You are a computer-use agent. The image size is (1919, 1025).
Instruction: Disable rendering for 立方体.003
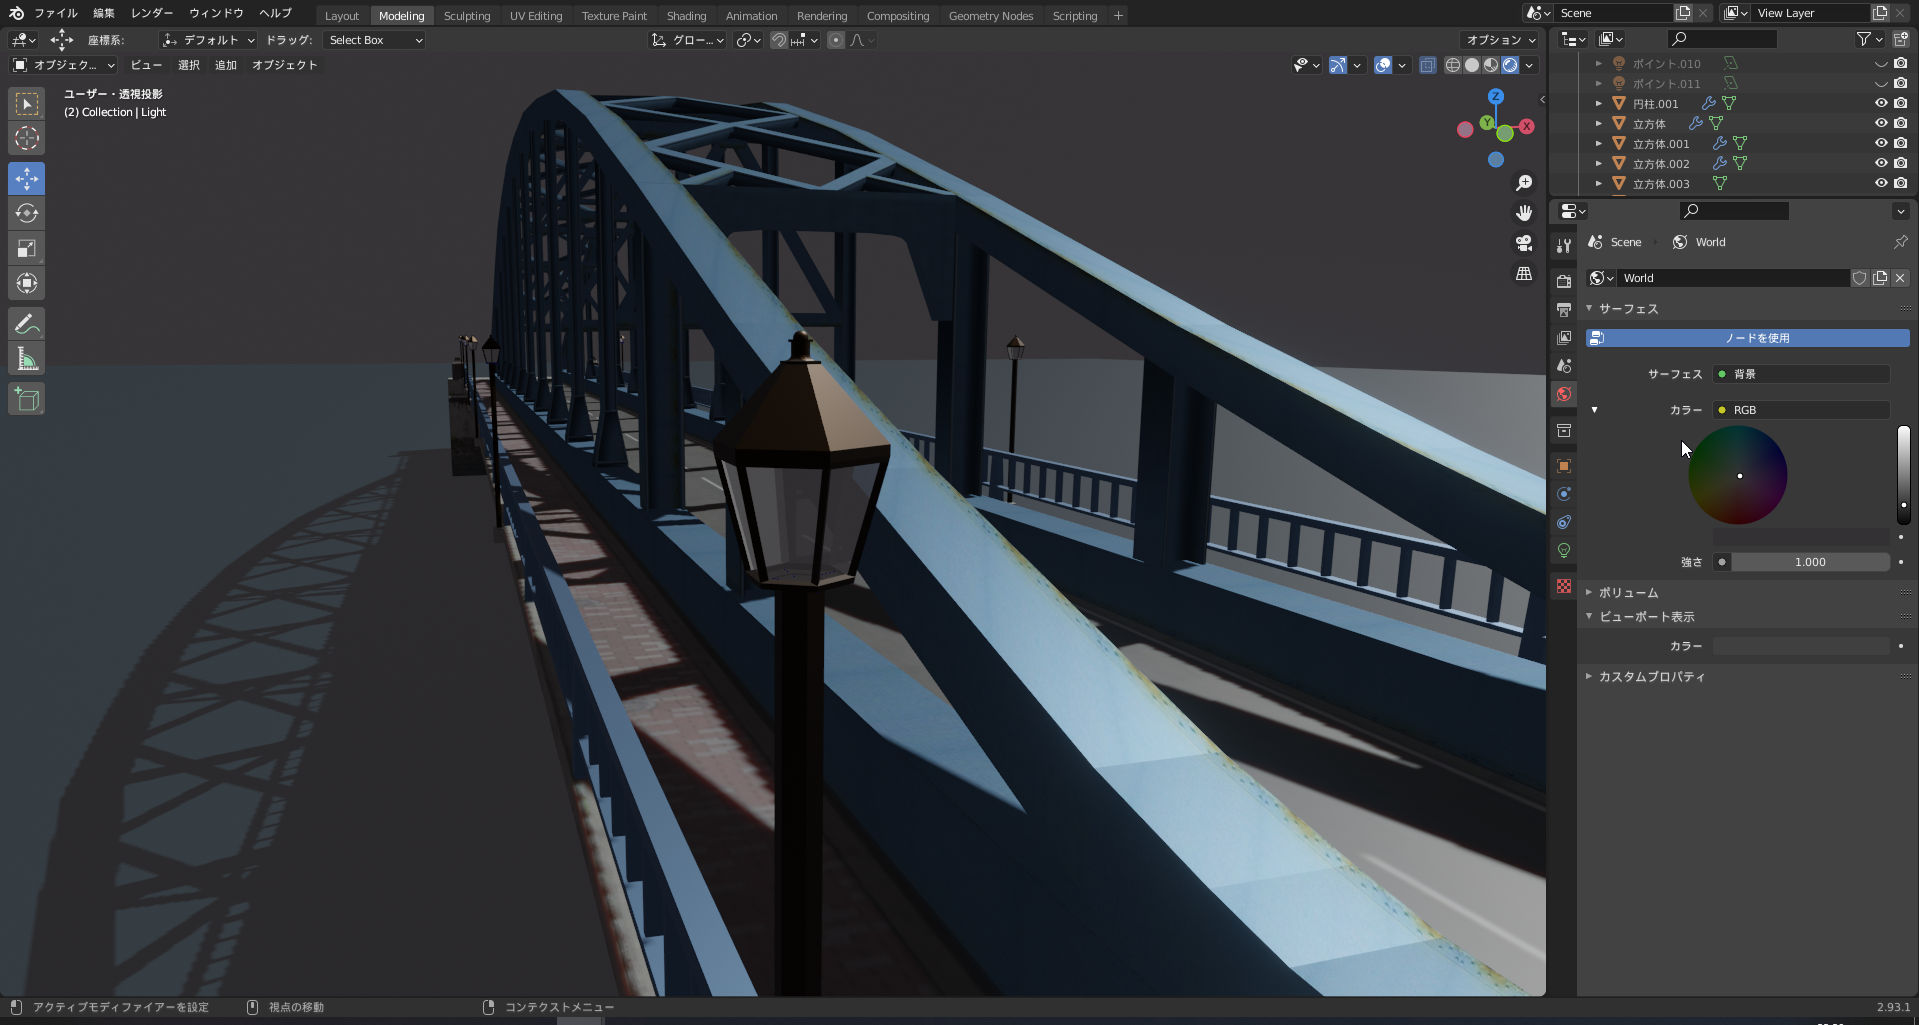click(x=1901, y=183)
